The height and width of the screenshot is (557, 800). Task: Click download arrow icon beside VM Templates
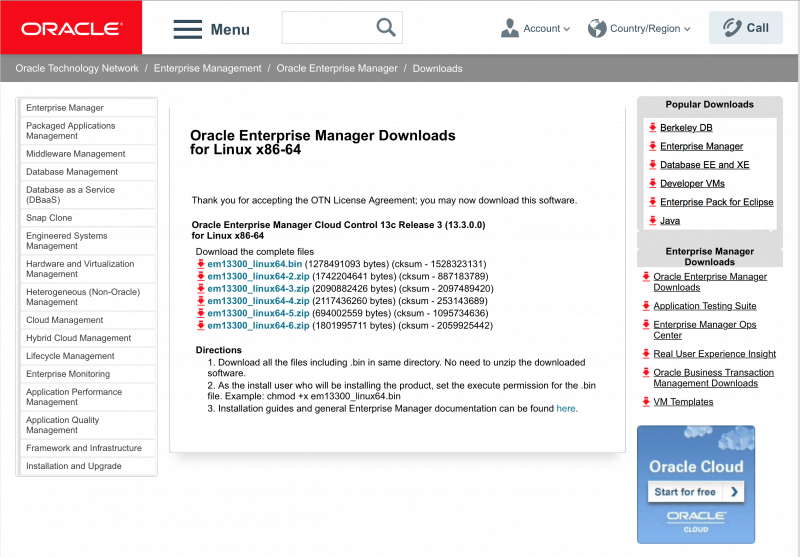click(x=646, y=402)
